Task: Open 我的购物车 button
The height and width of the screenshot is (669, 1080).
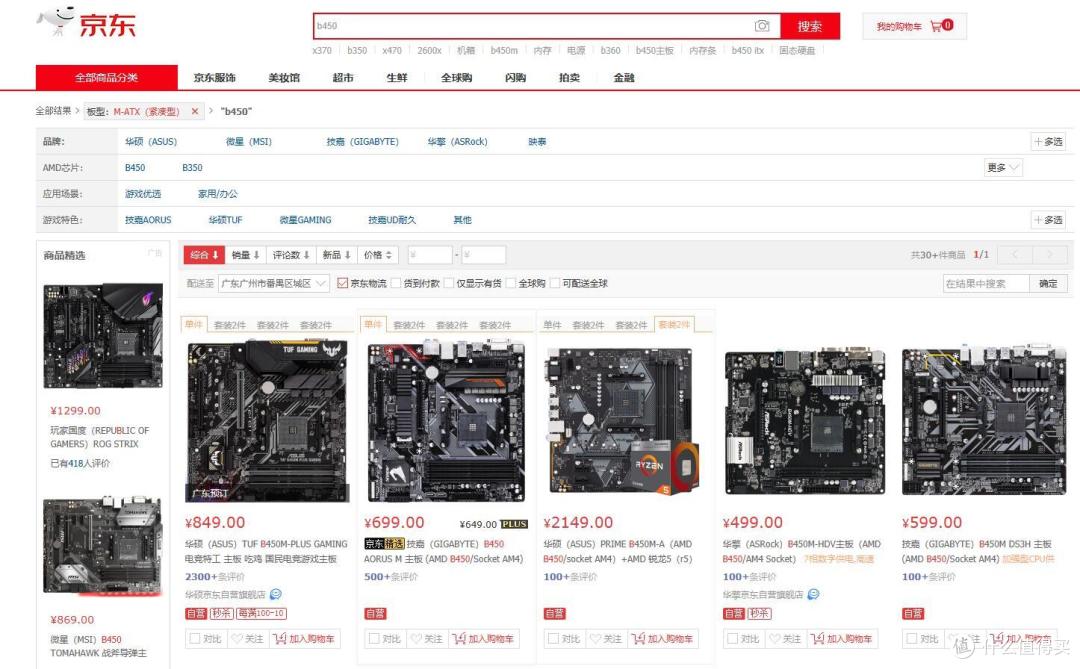Action: pos(914,26)
